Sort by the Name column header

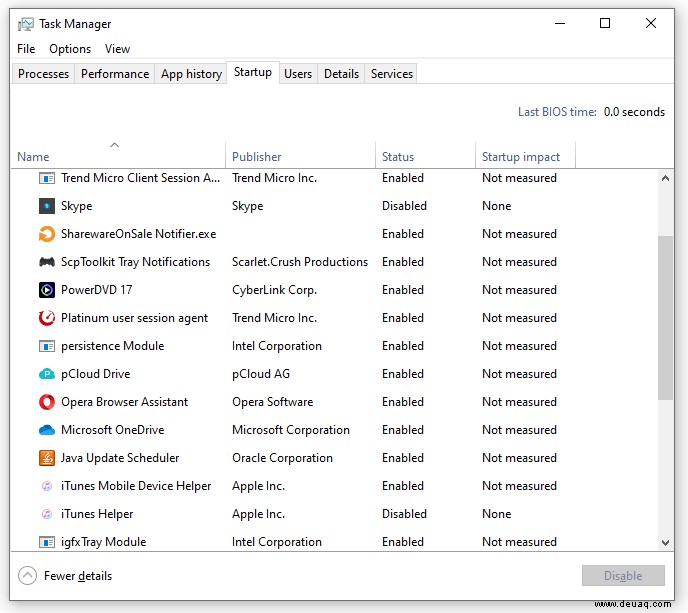(118, 154)
